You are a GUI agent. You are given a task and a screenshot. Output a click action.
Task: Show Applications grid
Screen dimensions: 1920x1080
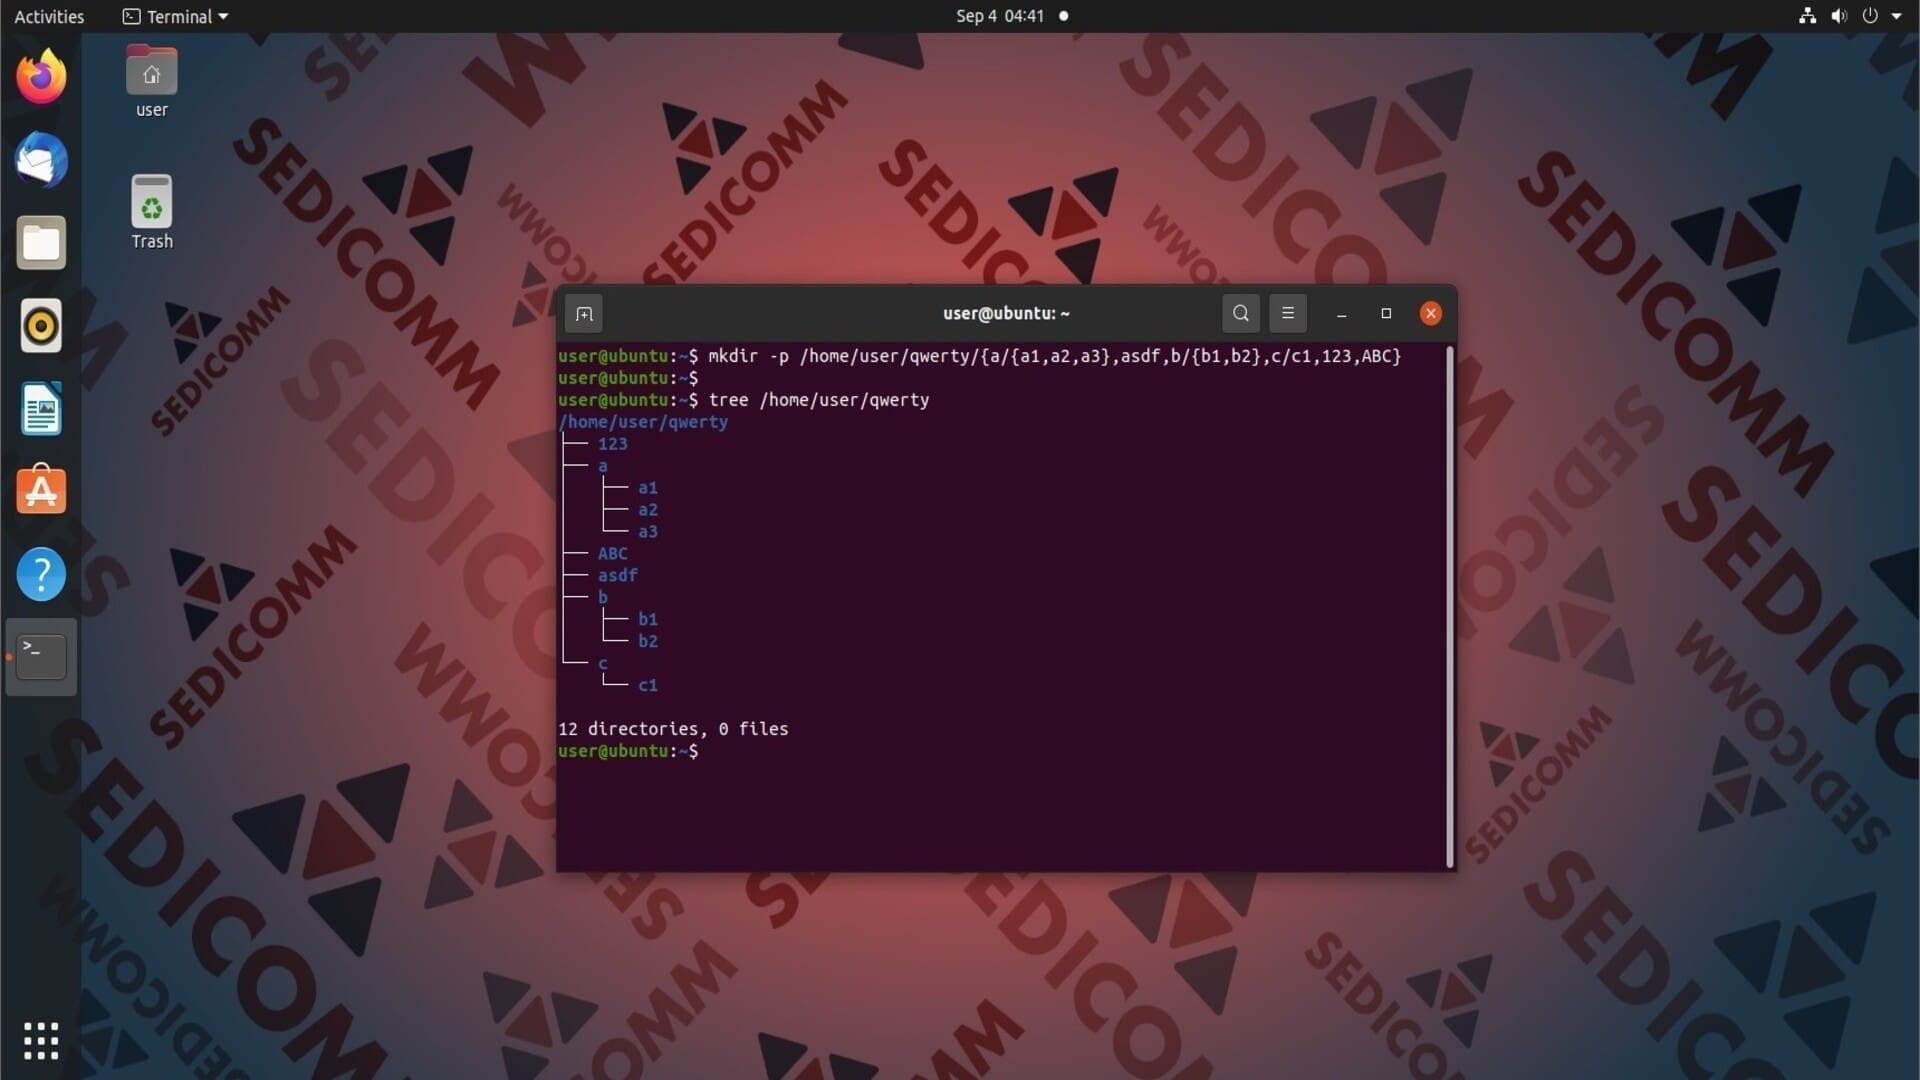[41, 1041]
